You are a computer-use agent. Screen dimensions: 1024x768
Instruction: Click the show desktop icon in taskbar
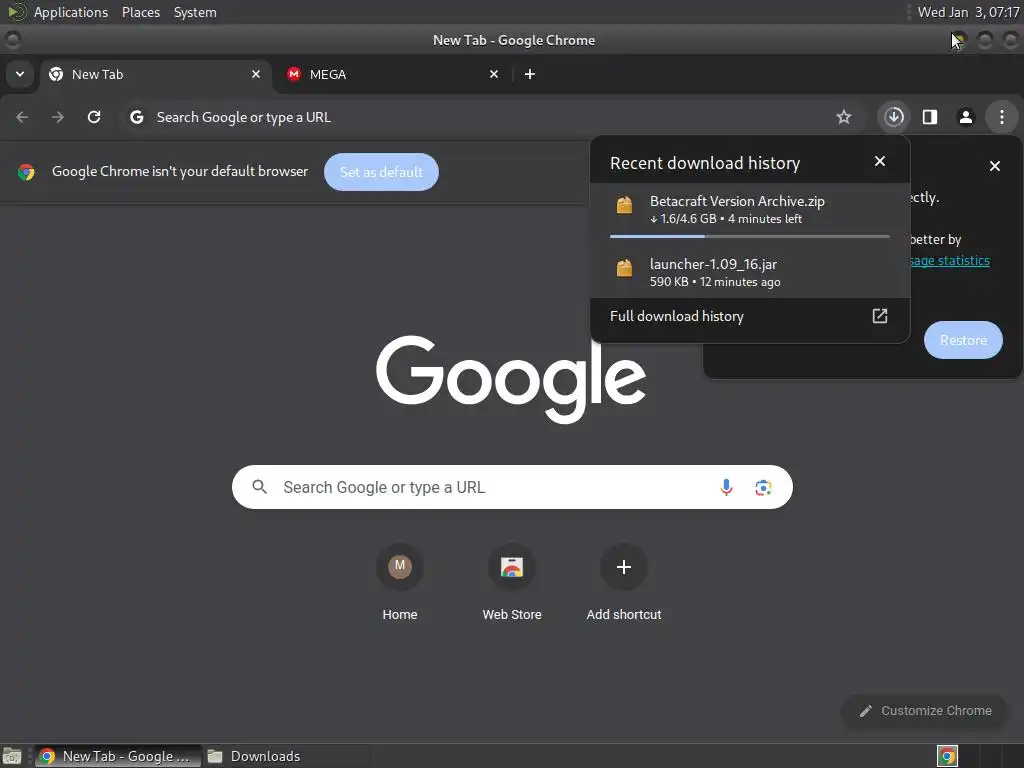(12, 756)
